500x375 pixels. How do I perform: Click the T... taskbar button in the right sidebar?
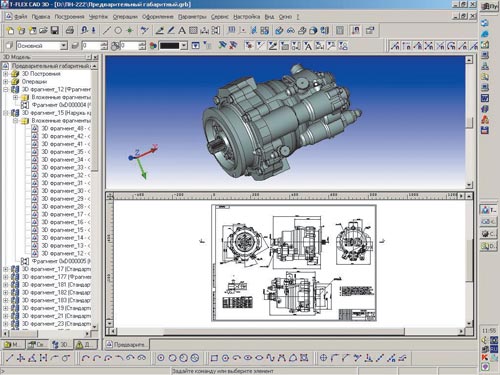pyautogui.click(x=489, y=210)
